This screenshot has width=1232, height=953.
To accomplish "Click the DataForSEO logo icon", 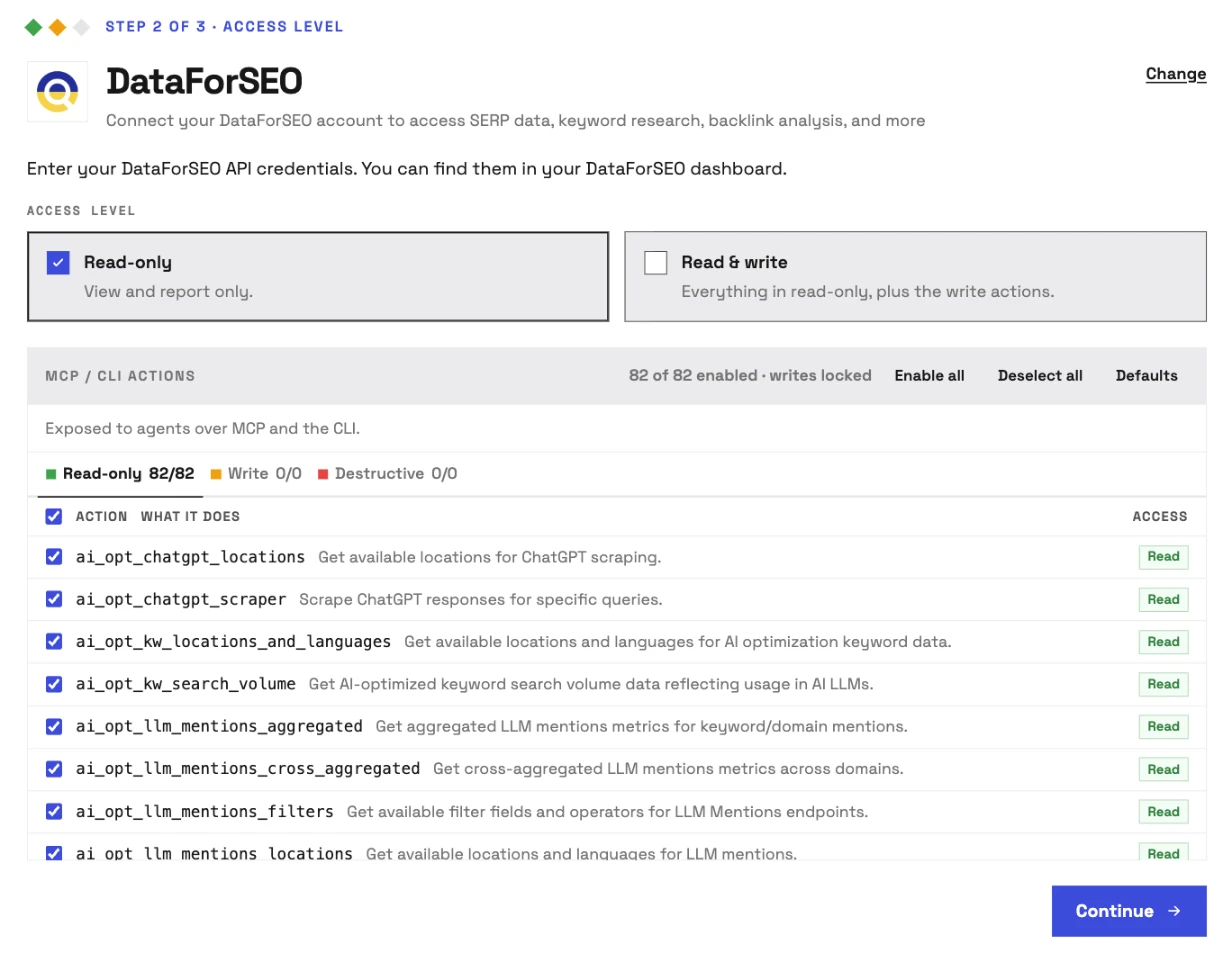I will pyautogui.click(x=57, y=92).
